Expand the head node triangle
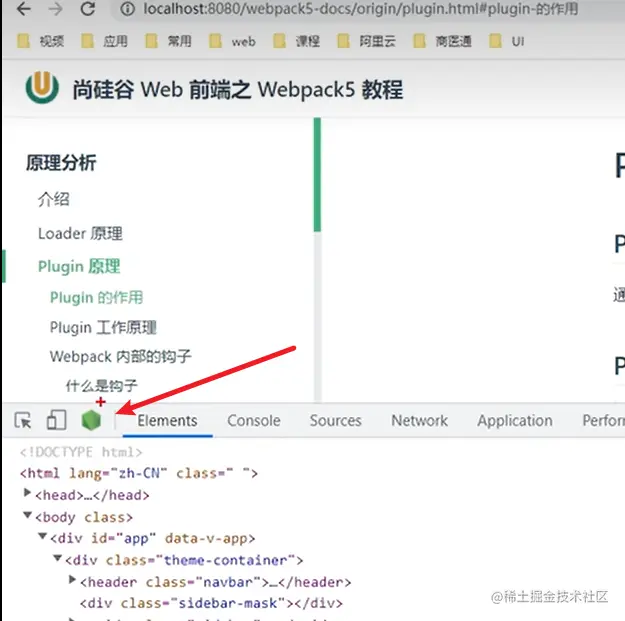 (x=27, y=493)
